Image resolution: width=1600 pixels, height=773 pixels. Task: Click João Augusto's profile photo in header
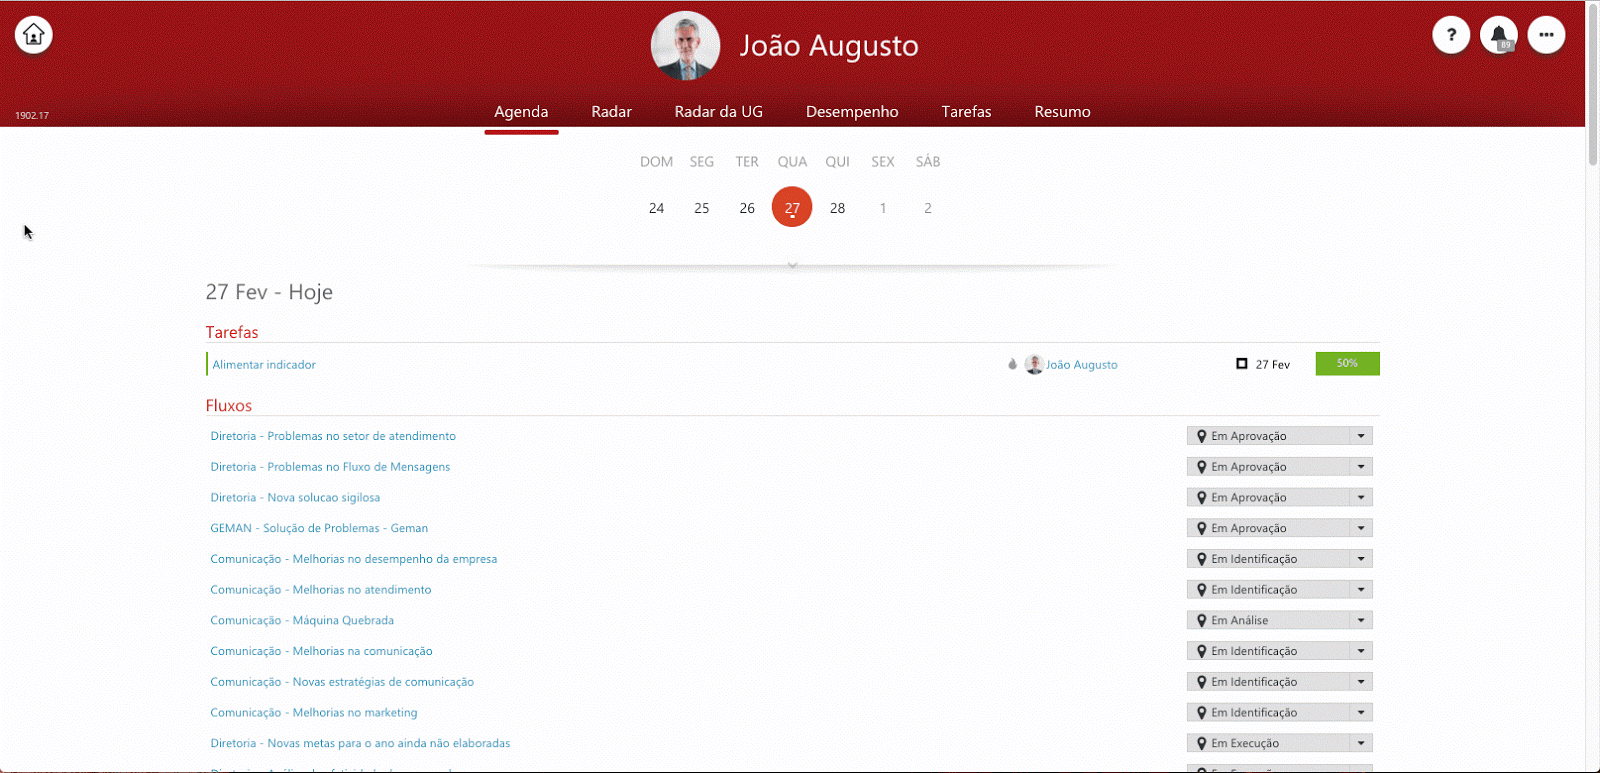click(685, 46)
